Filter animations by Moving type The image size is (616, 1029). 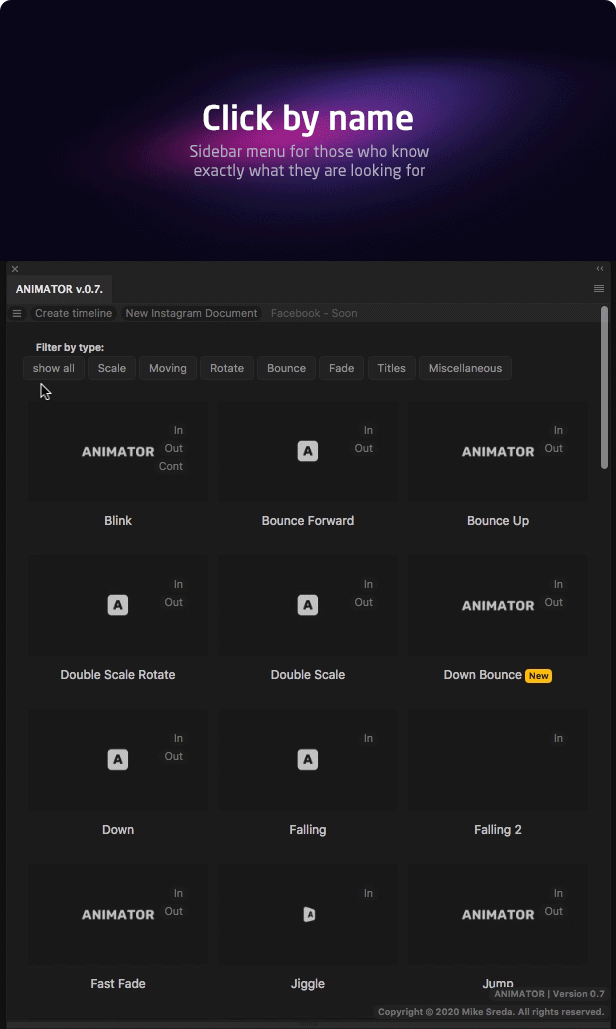(x=168, y=368)
